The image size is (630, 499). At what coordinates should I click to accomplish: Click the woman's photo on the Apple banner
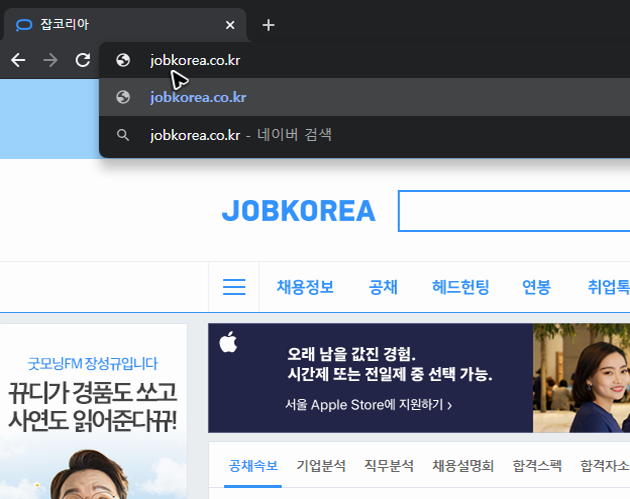581,378
